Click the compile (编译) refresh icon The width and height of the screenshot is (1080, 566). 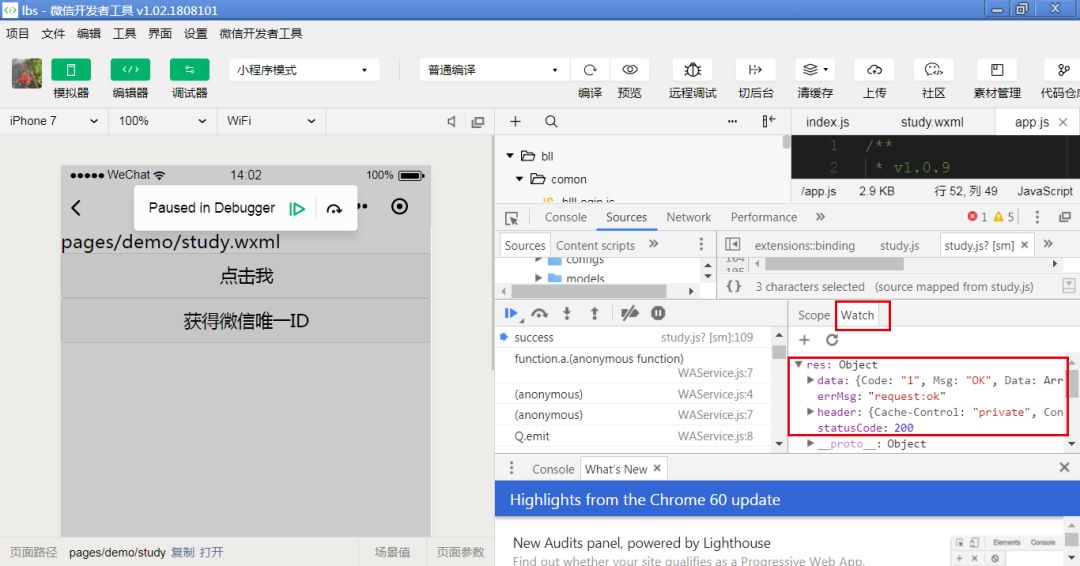click(590, 70)
